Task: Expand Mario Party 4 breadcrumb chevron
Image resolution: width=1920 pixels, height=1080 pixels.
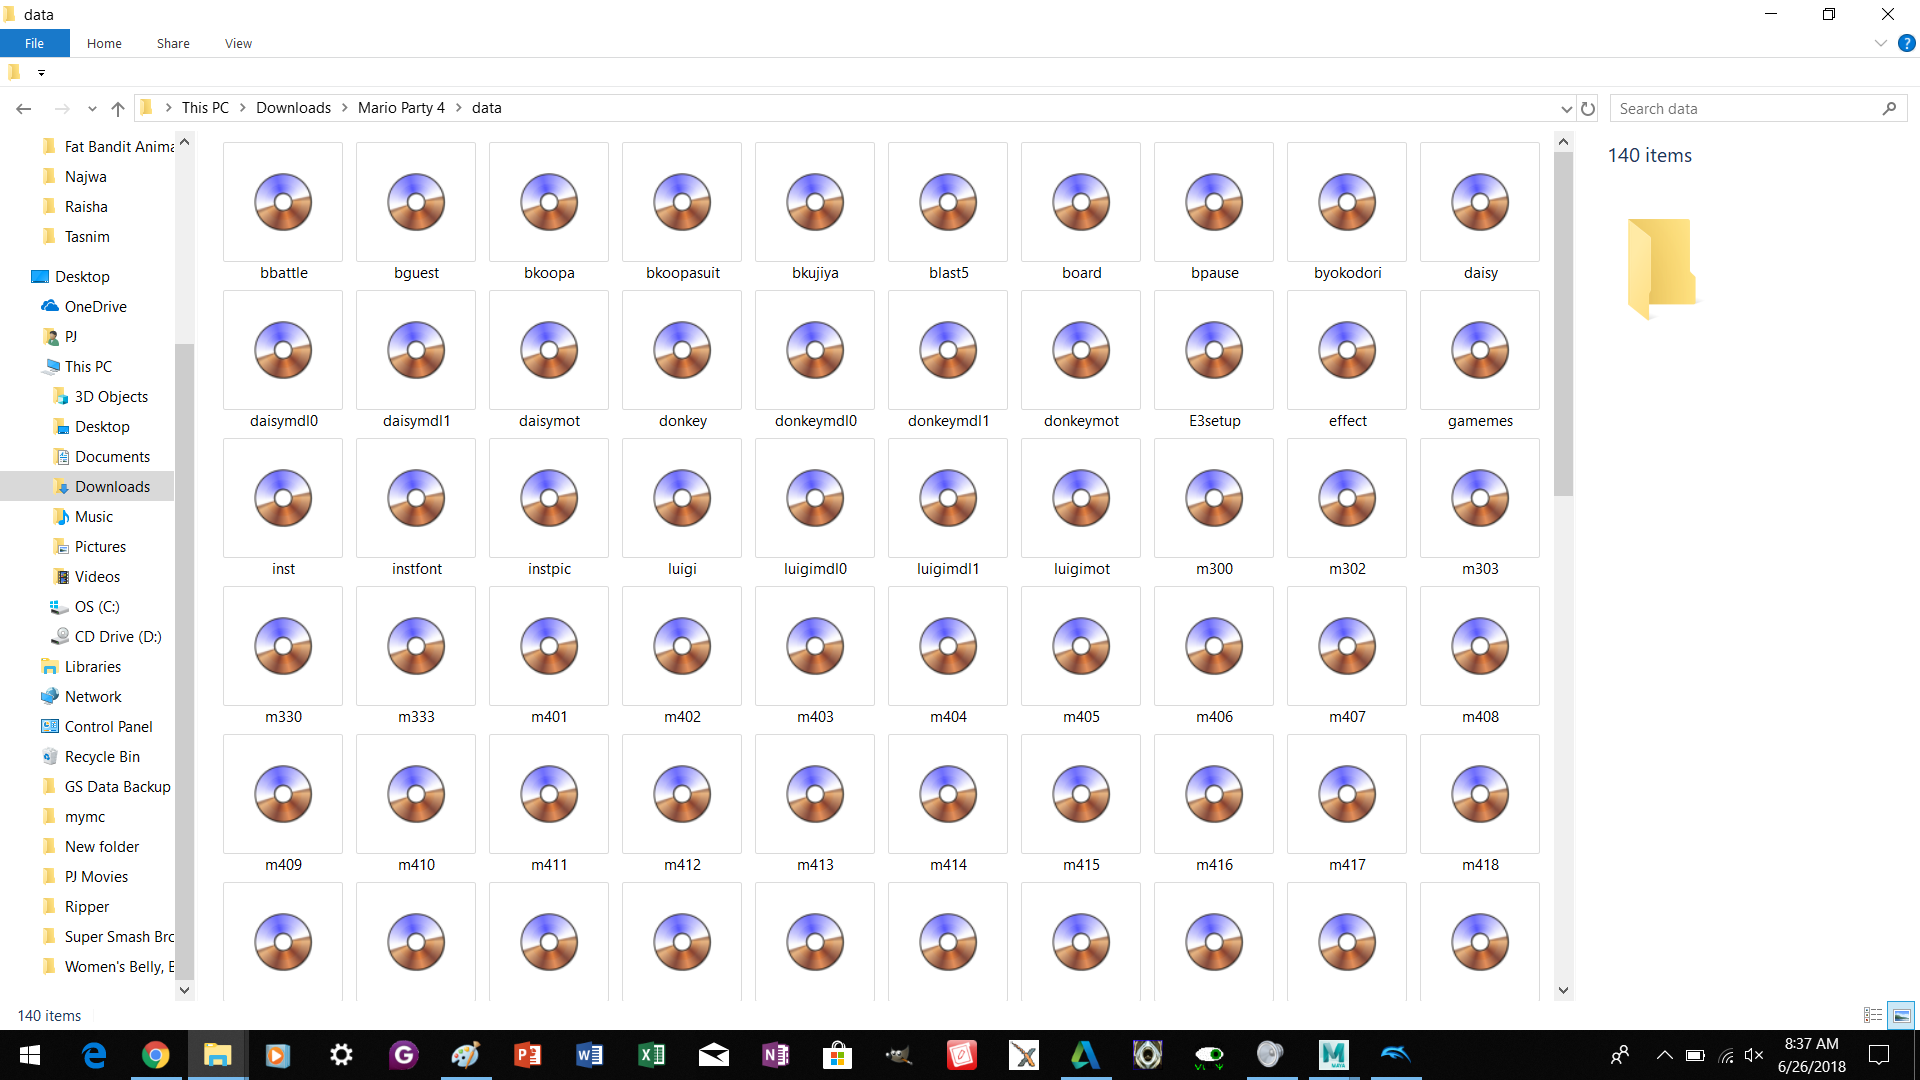Action: pos(458,108)
